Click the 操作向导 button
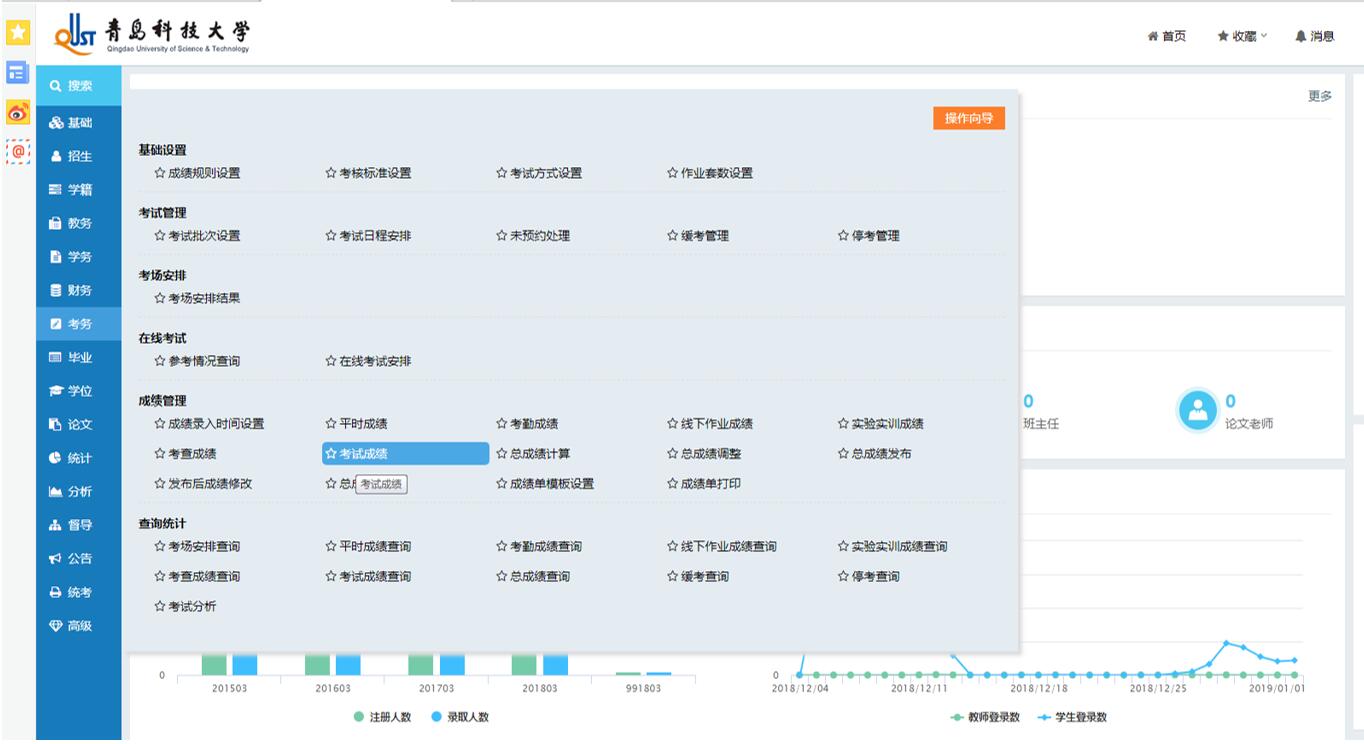Screen dimensions: 1364x744 [x=968, y=118]
